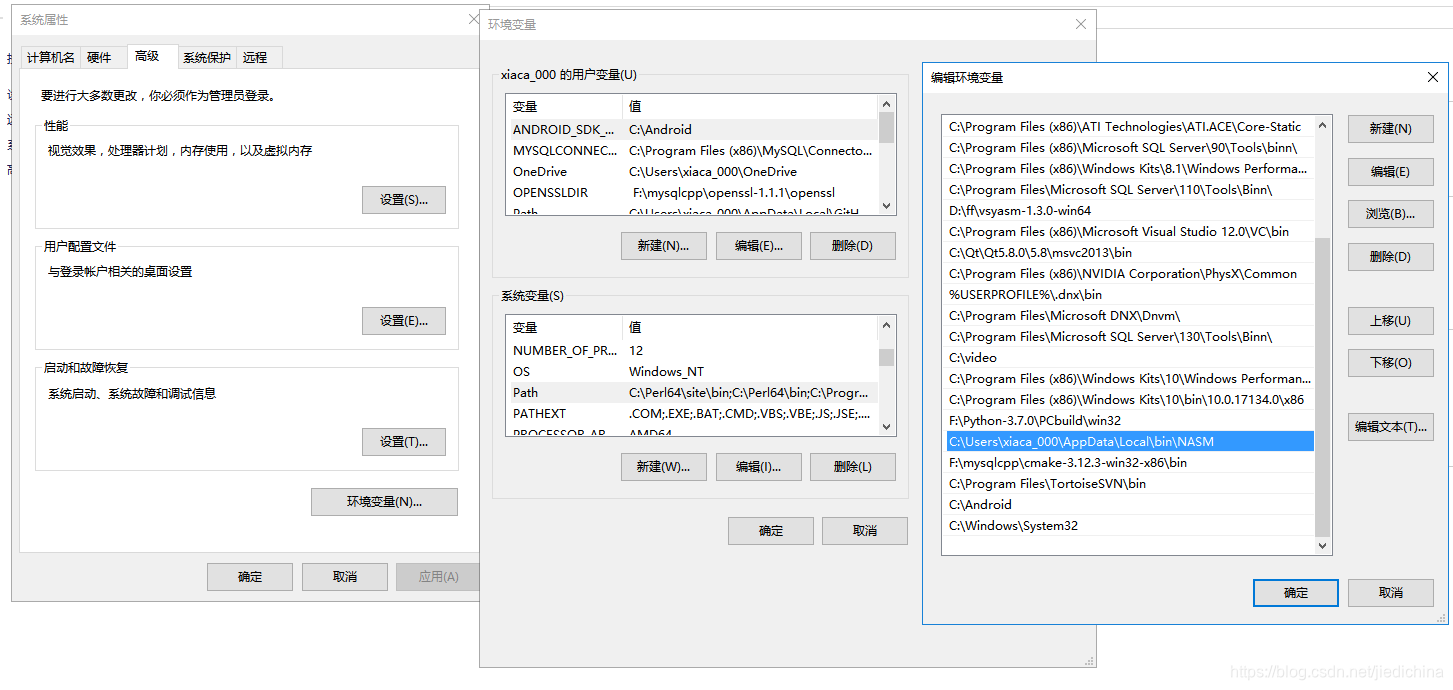1453x690 pixels.
Task: Select Path system variable row
Action: click(x=694, y=392)
